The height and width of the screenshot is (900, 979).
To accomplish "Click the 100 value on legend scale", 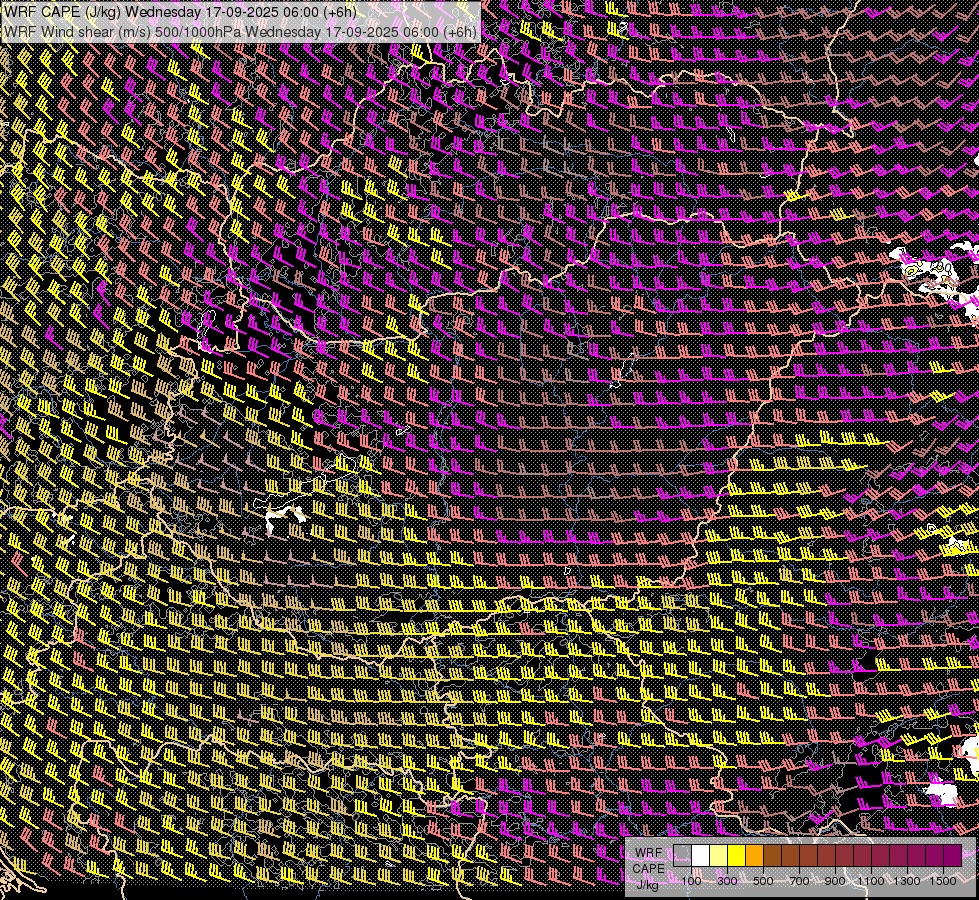I will [691, 881].
